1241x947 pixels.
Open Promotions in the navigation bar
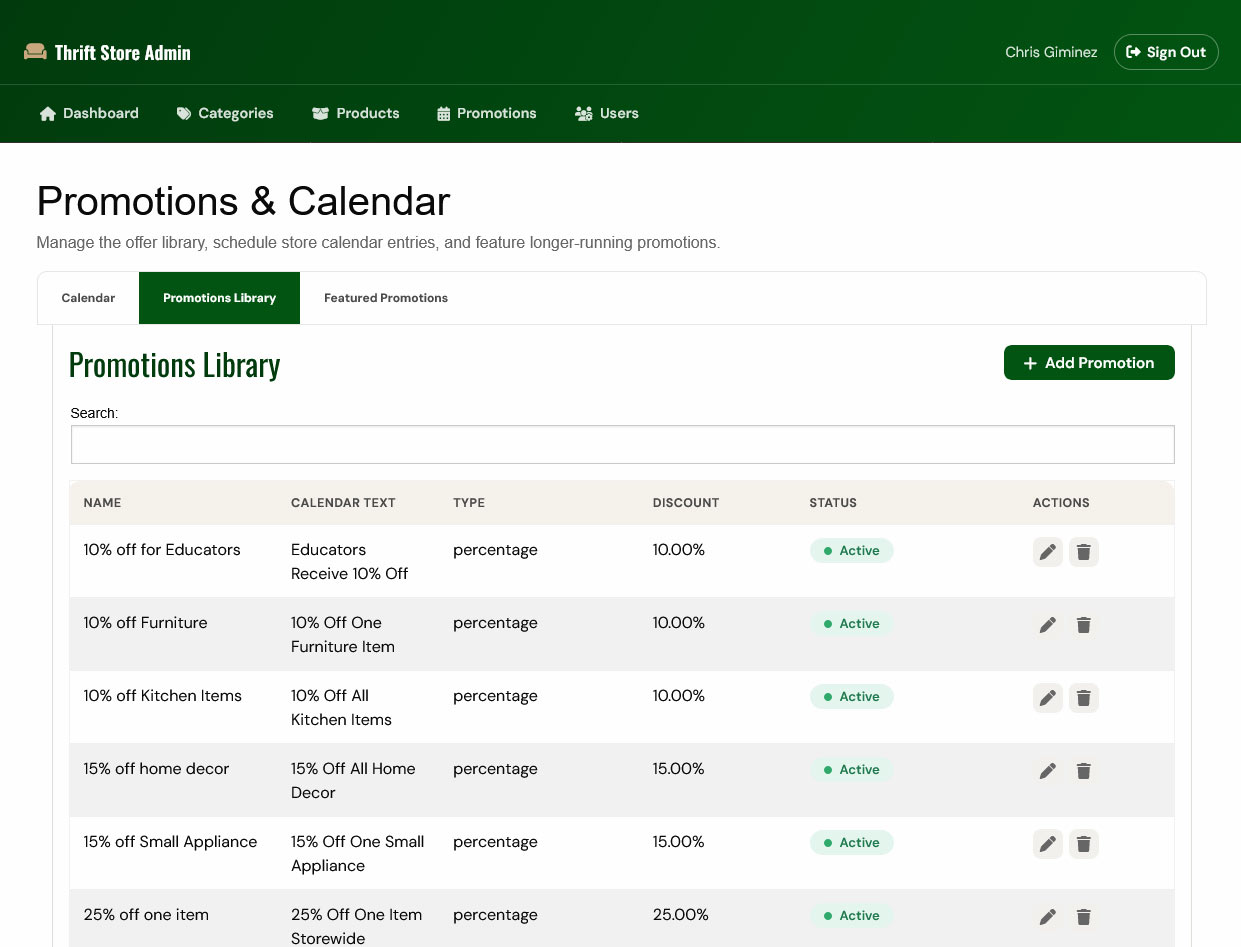click(487, 113)
